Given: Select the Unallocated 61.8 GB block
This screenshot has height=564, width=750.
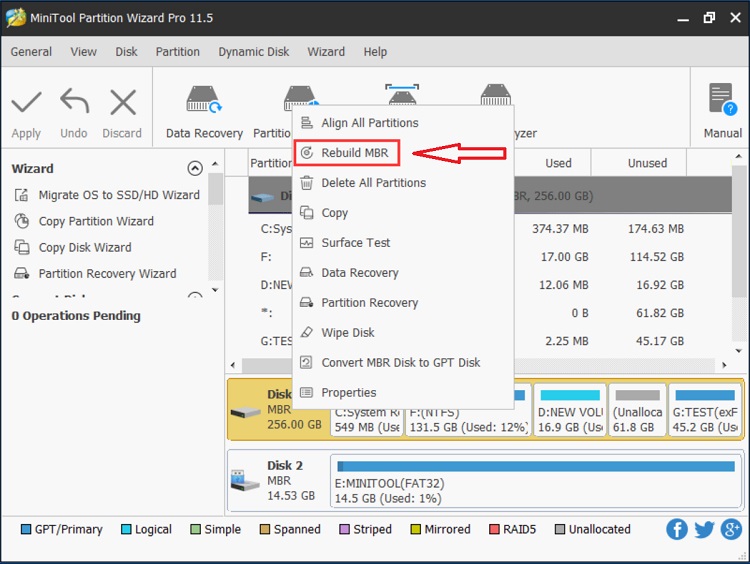Looking at the screenshot, I should (638, 410).
